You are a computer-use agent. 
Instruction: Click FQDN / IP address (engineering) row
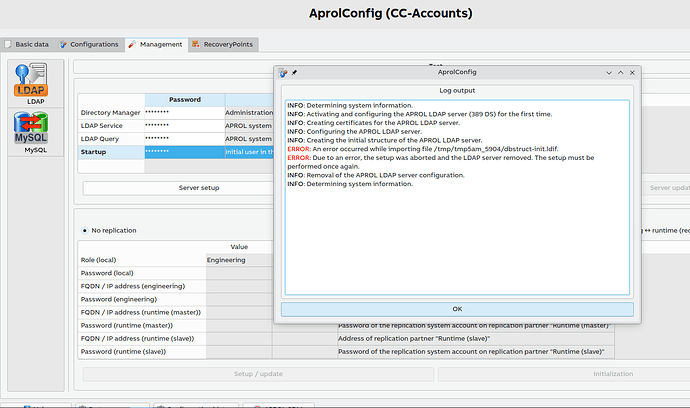click(x=142, y=287)
